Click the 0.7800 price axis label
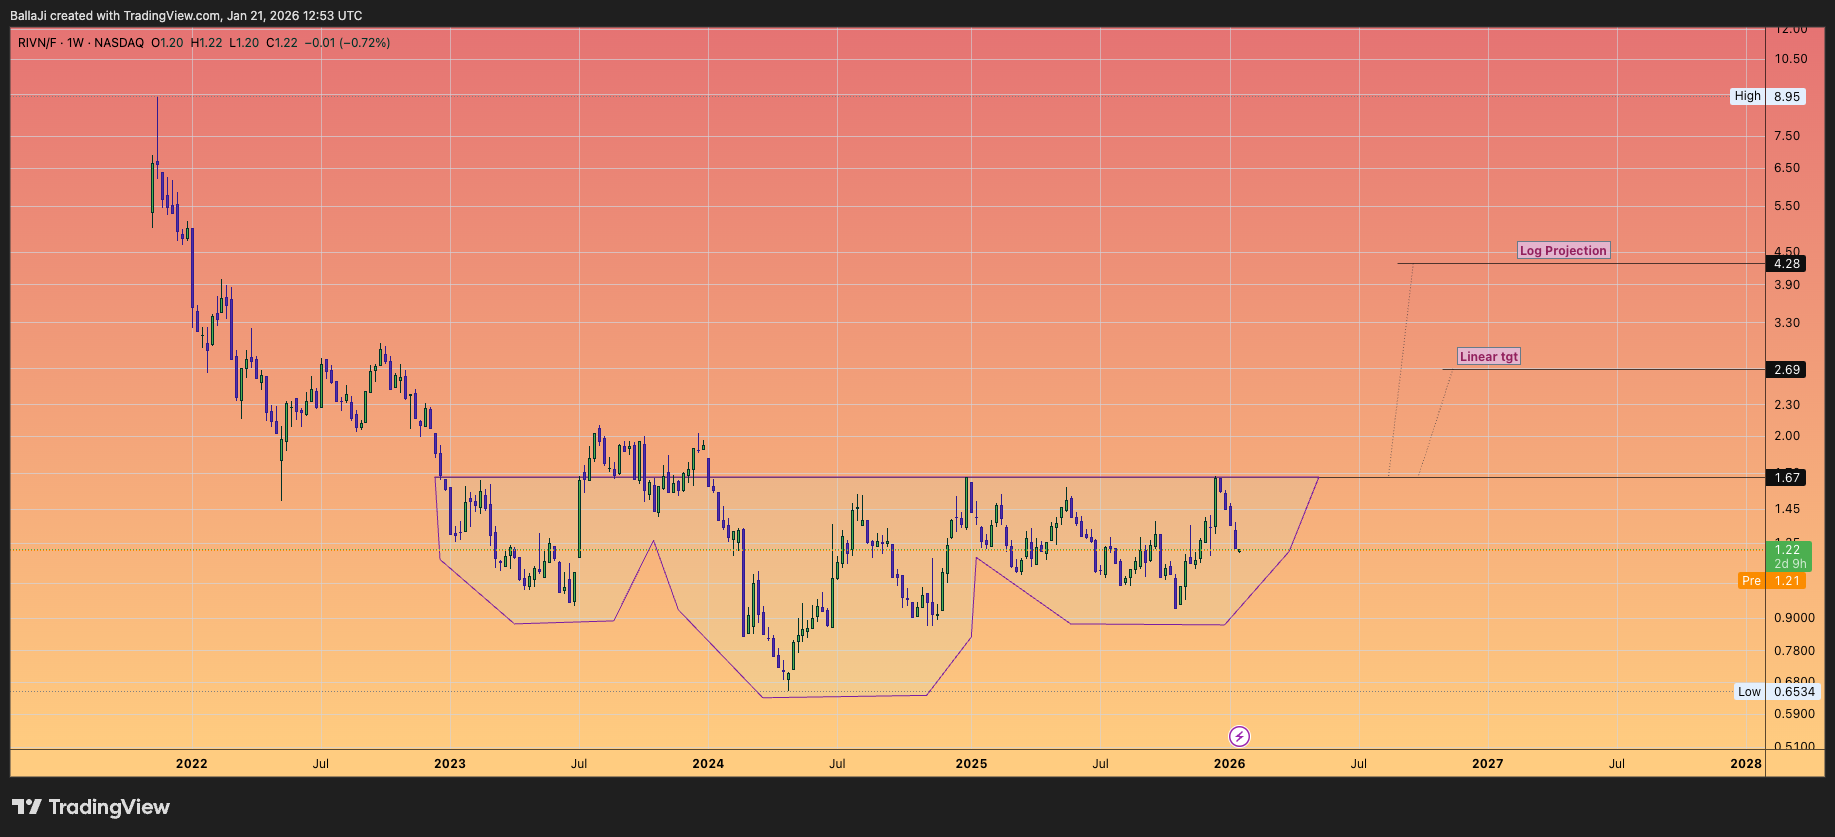This screenshot has height=837, width=1835. [1794, 651]
